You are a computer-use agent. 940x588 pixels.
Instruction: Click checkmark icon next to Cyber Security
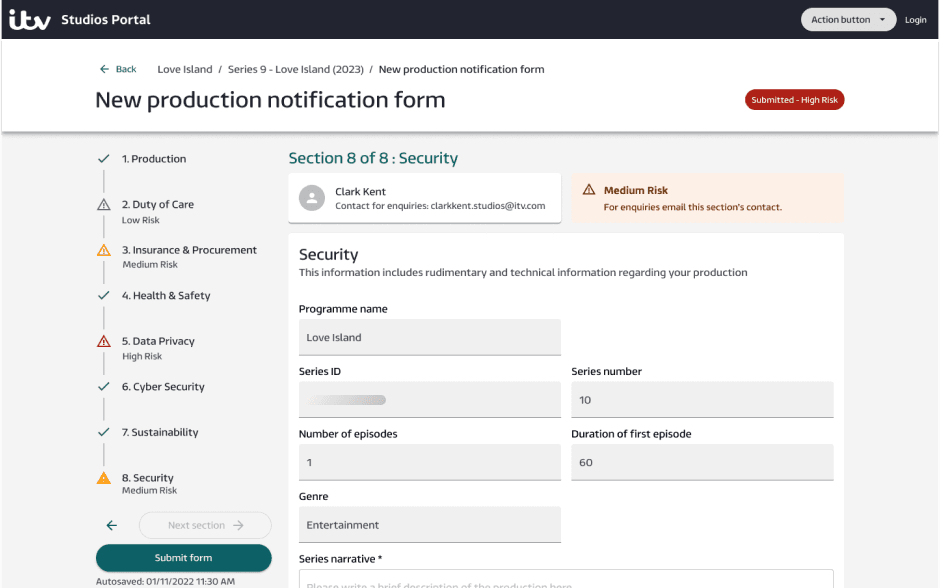[x=104, y=387]
